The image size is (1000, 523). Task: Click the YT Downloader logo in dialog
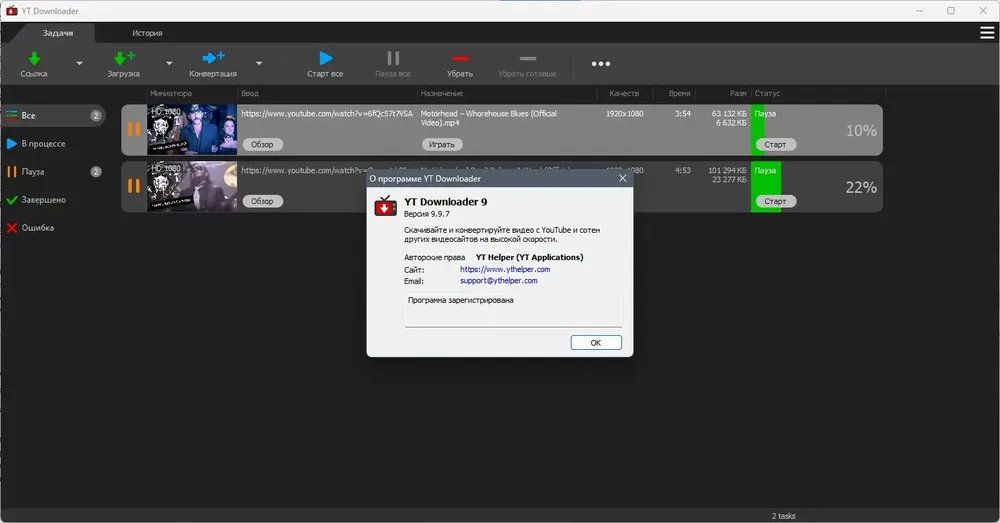coord(385,206)
